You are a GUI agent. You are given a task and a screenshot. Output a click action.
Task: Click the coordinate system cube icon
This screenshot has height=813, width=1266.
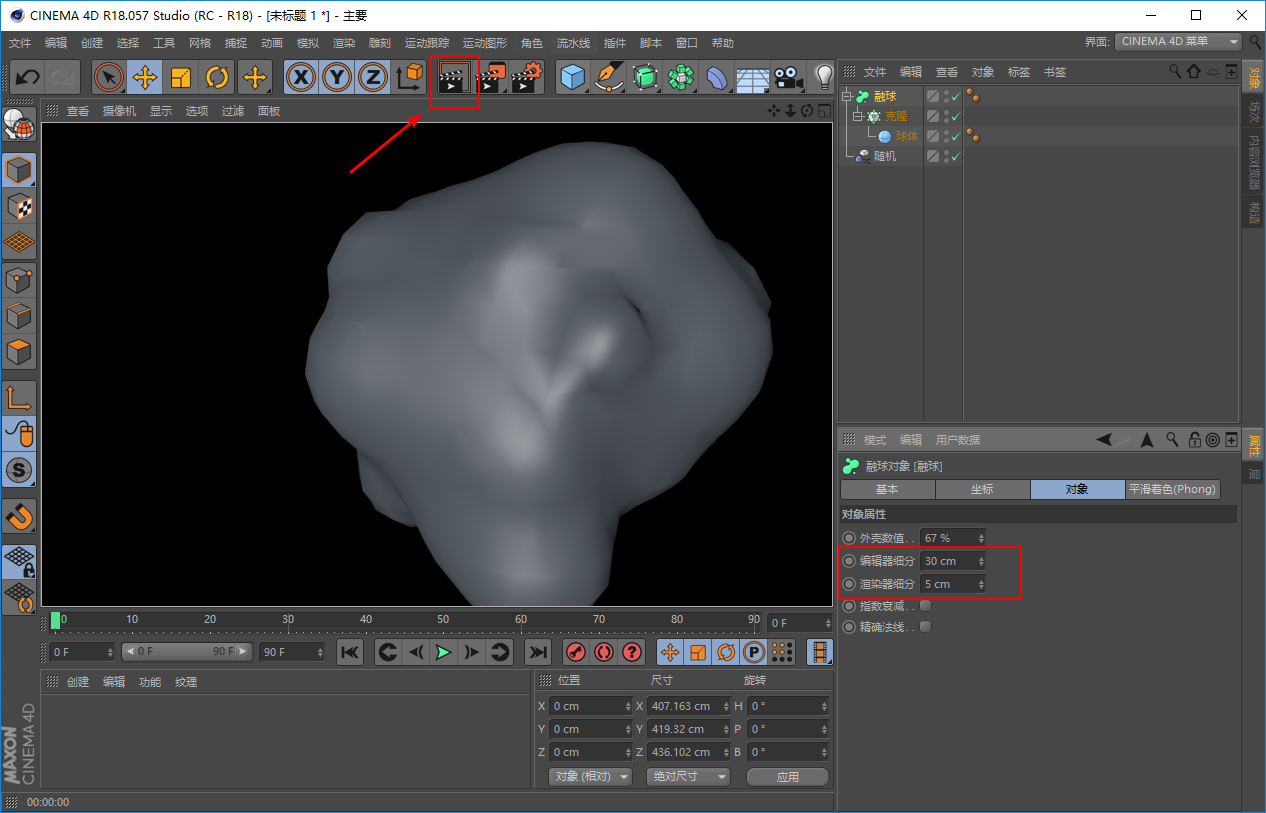409,77
